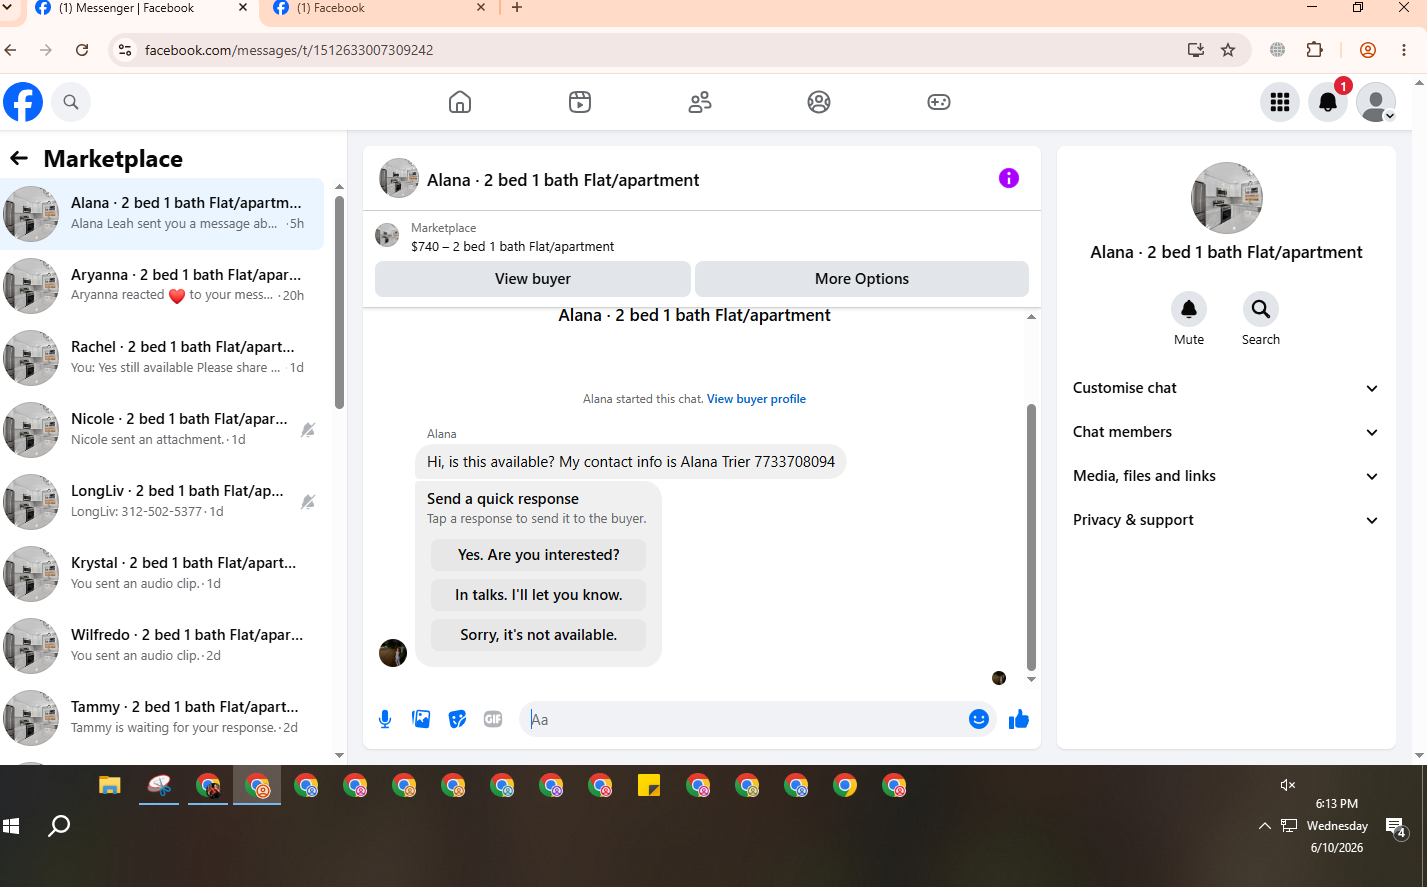Open the Facebook search icon
Viewport: 1427px width, 887px height.
coord(71,102)
